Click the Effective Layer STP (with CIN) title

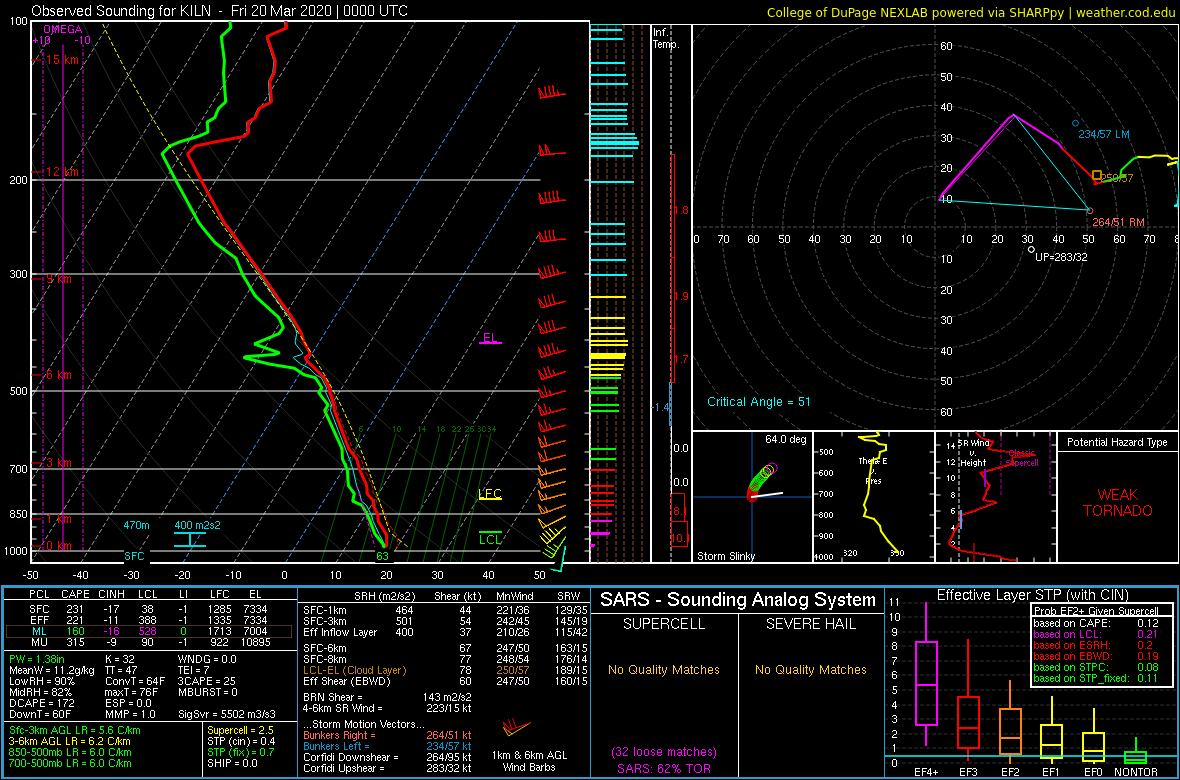click(1032, 594)
